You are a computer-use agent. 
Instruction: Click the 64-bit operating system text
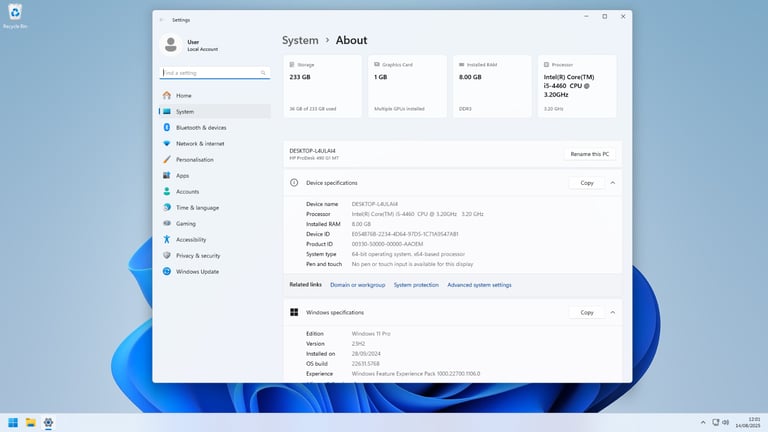[408, 254]
